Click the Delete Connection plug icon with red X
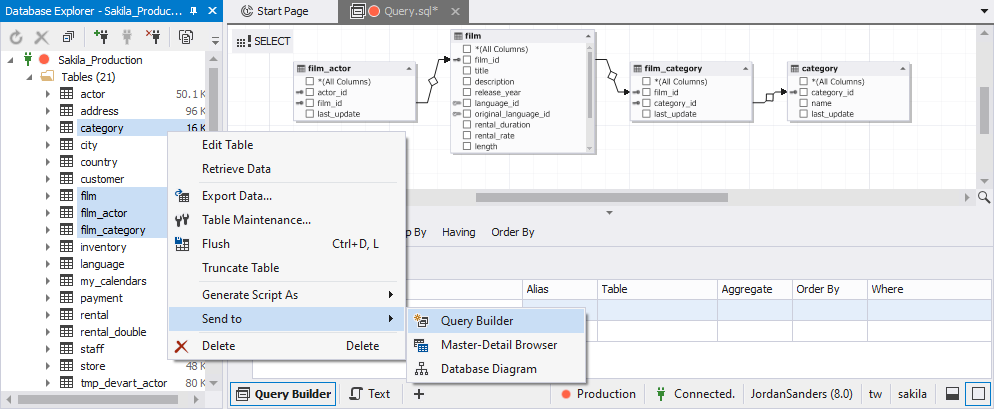 pyautogui.click(x=153, y=38)
